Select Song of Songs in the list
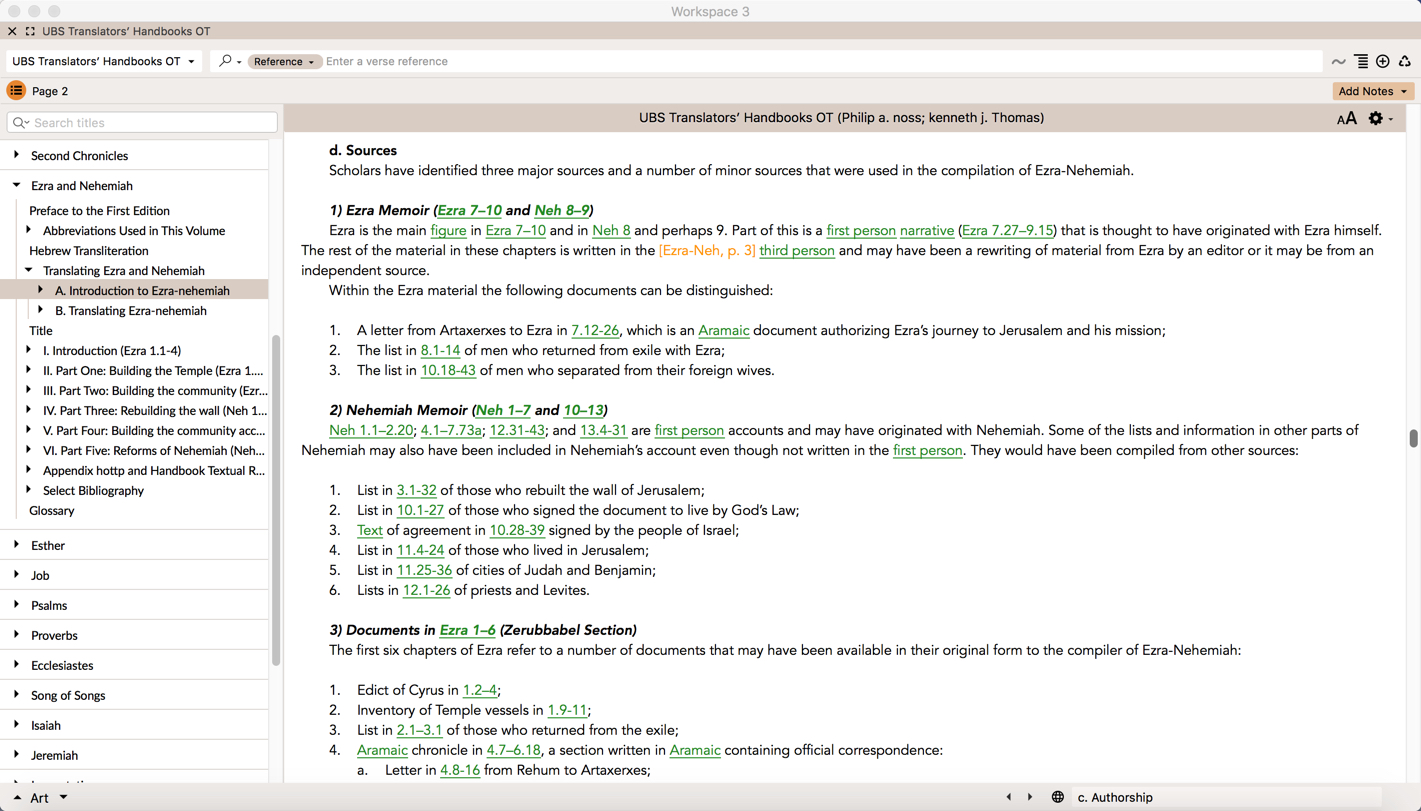This screenshot has height=811, width=1421. [68, 696]
